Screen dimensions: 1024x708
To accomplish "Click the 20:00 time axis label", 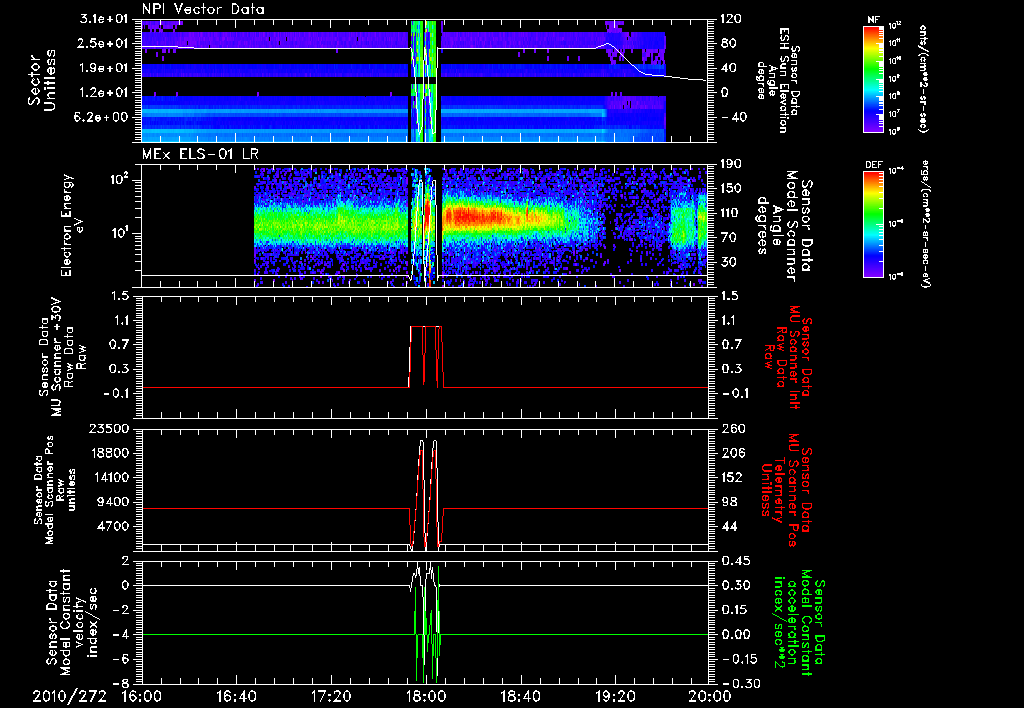I will (710, 696).
